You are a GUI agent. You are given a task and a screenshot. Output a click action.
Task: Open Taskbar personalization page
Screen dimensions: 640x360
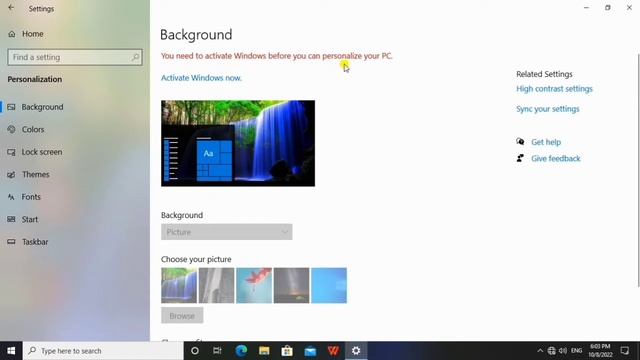point(35,242)
